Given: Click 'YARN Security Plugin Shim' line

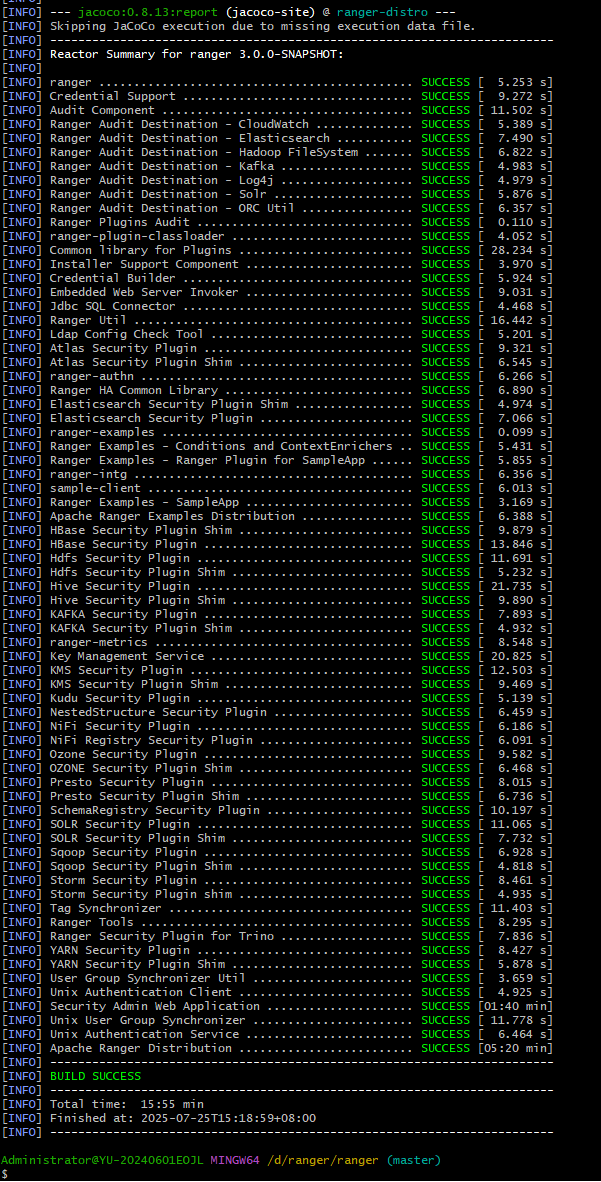Looking at the screenshot, I should tap(278, 963).
